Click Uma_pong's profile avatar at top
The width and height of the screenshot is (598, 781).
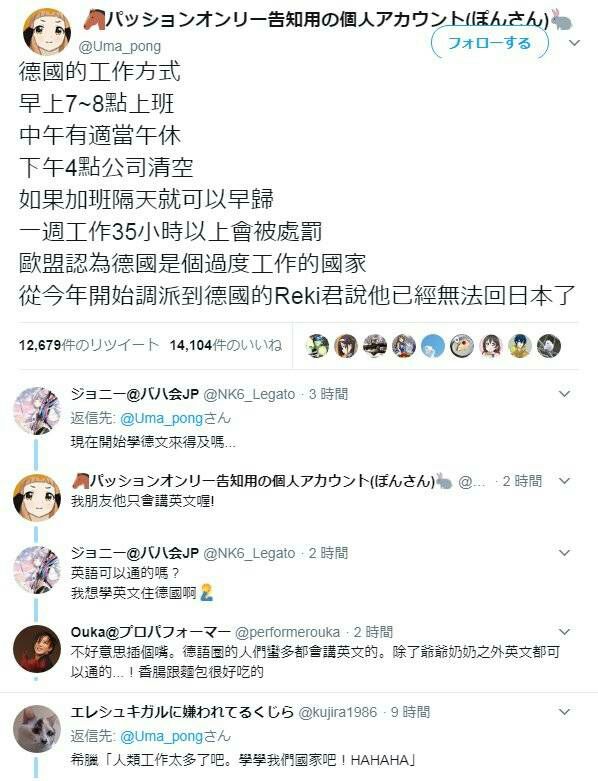[47, 31]
